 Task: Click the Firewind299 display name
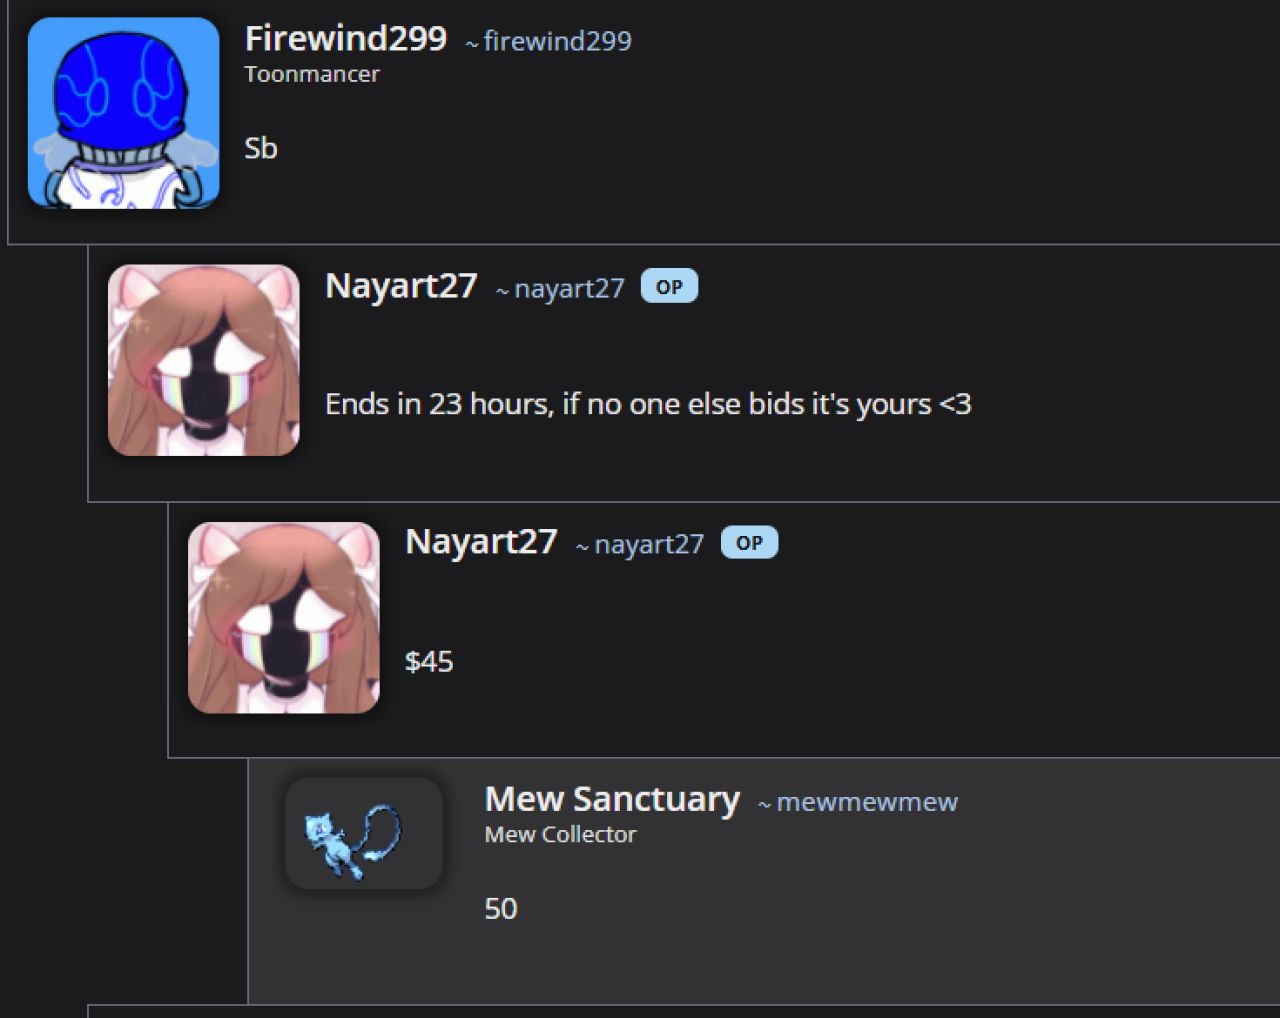click(x=346, y=39)
